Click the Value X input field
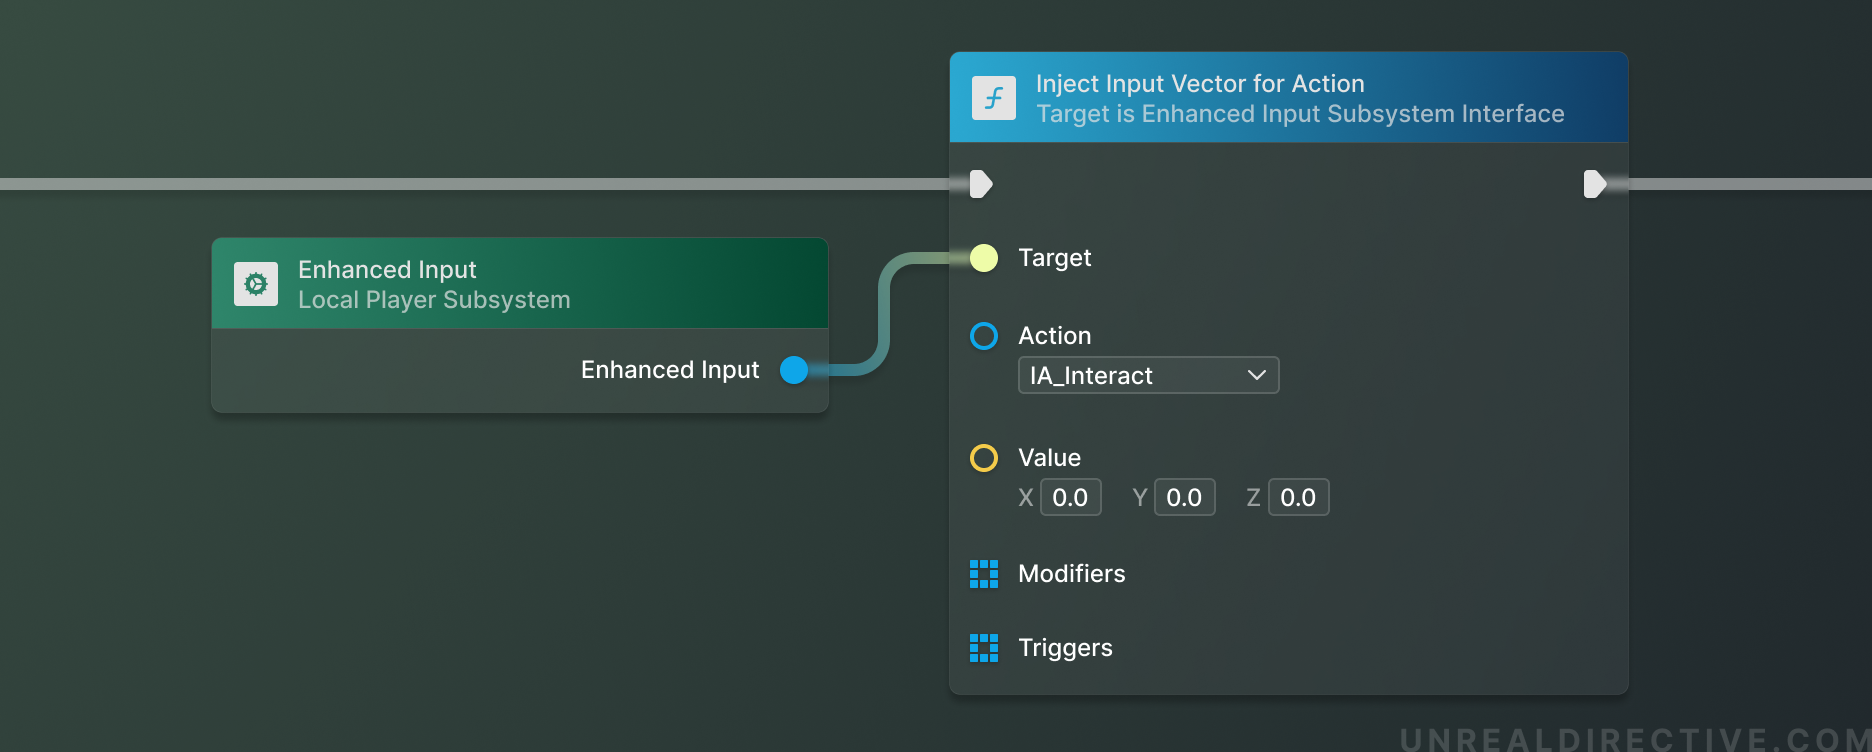Viewport: 1872px width, 752px height. click(x=1070, y=498)
